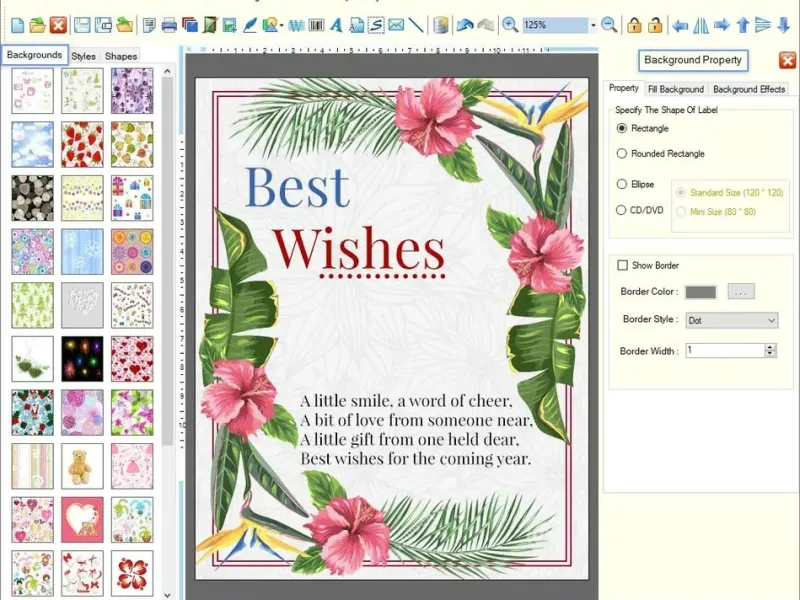Screen dimensions: 800x600
Task: Select Standard Size (120 * 120) option
Action: click(x=681, y=192)
